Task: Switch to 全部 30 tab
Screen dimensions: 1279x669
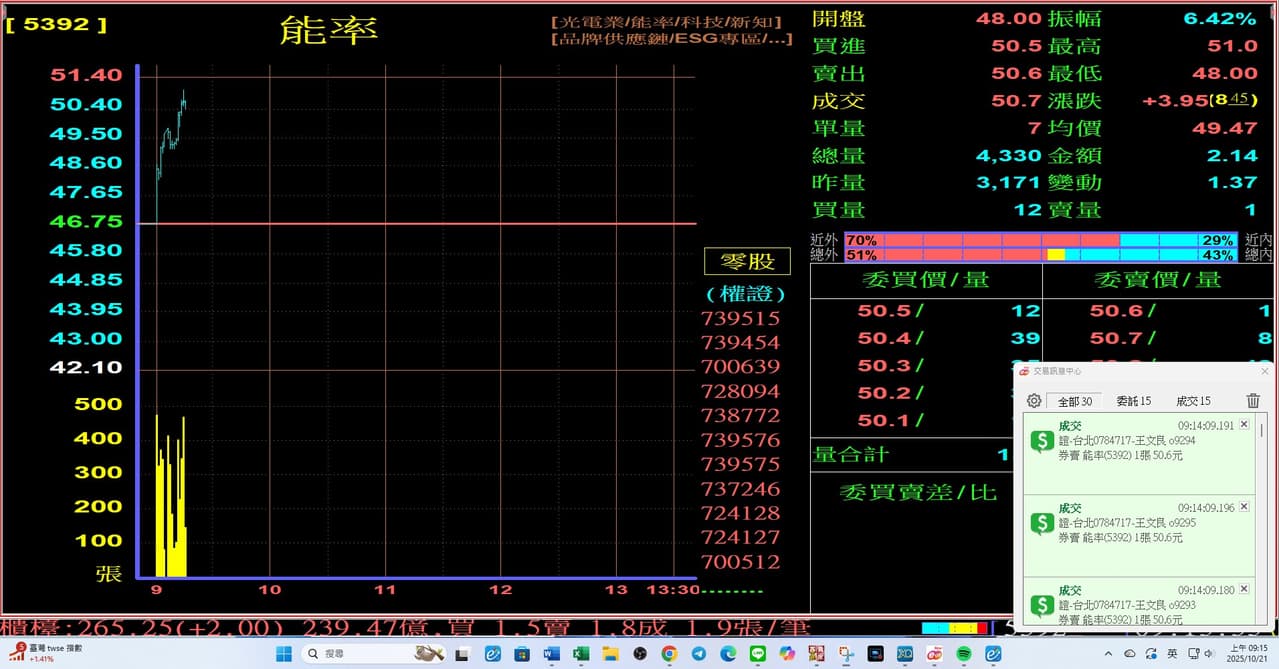Action: pos(1075,401)
